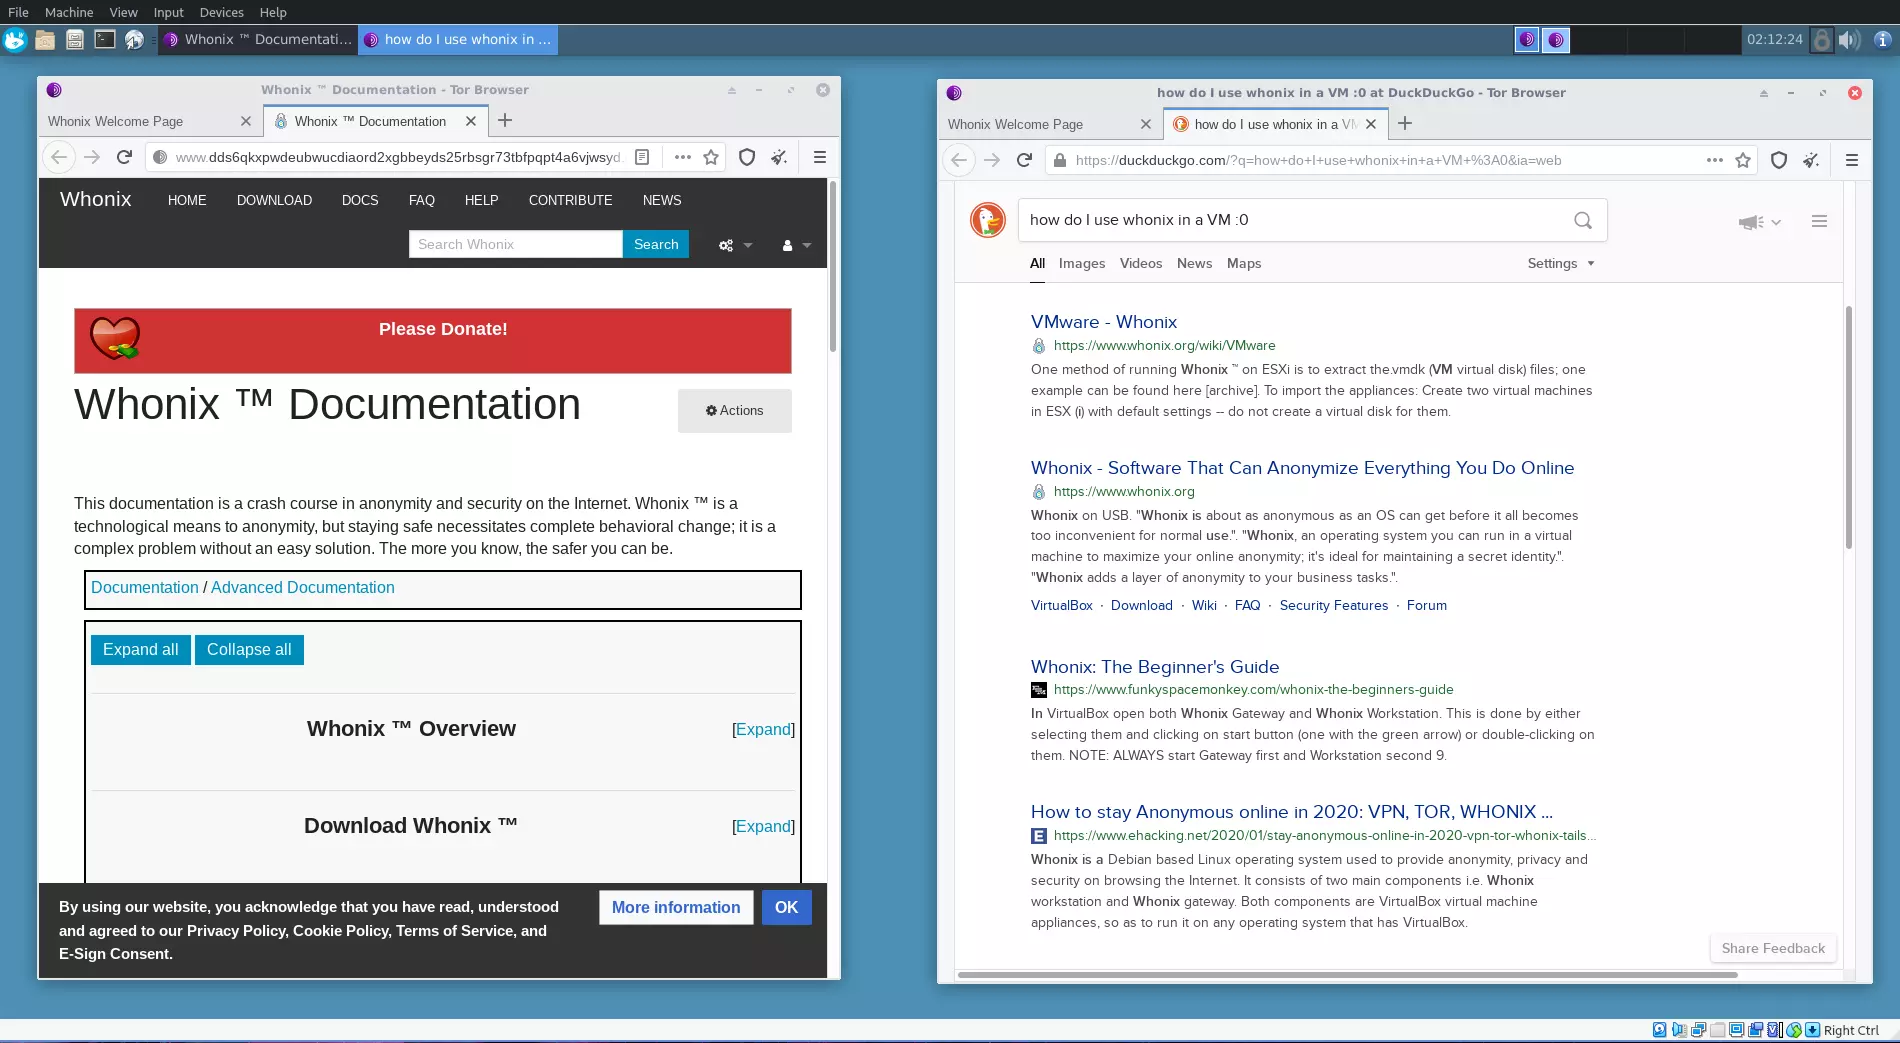Select the Maps search tab
The image size is (1900, 1043).
coord(1244,264)
